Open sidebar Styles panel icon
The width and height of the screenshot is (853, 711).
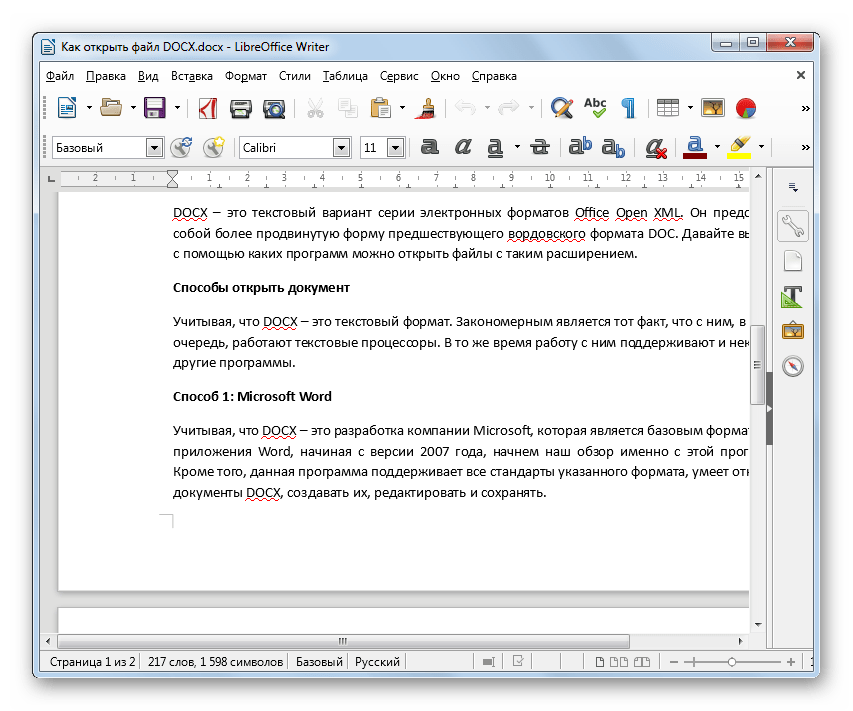tap(793, 297)
